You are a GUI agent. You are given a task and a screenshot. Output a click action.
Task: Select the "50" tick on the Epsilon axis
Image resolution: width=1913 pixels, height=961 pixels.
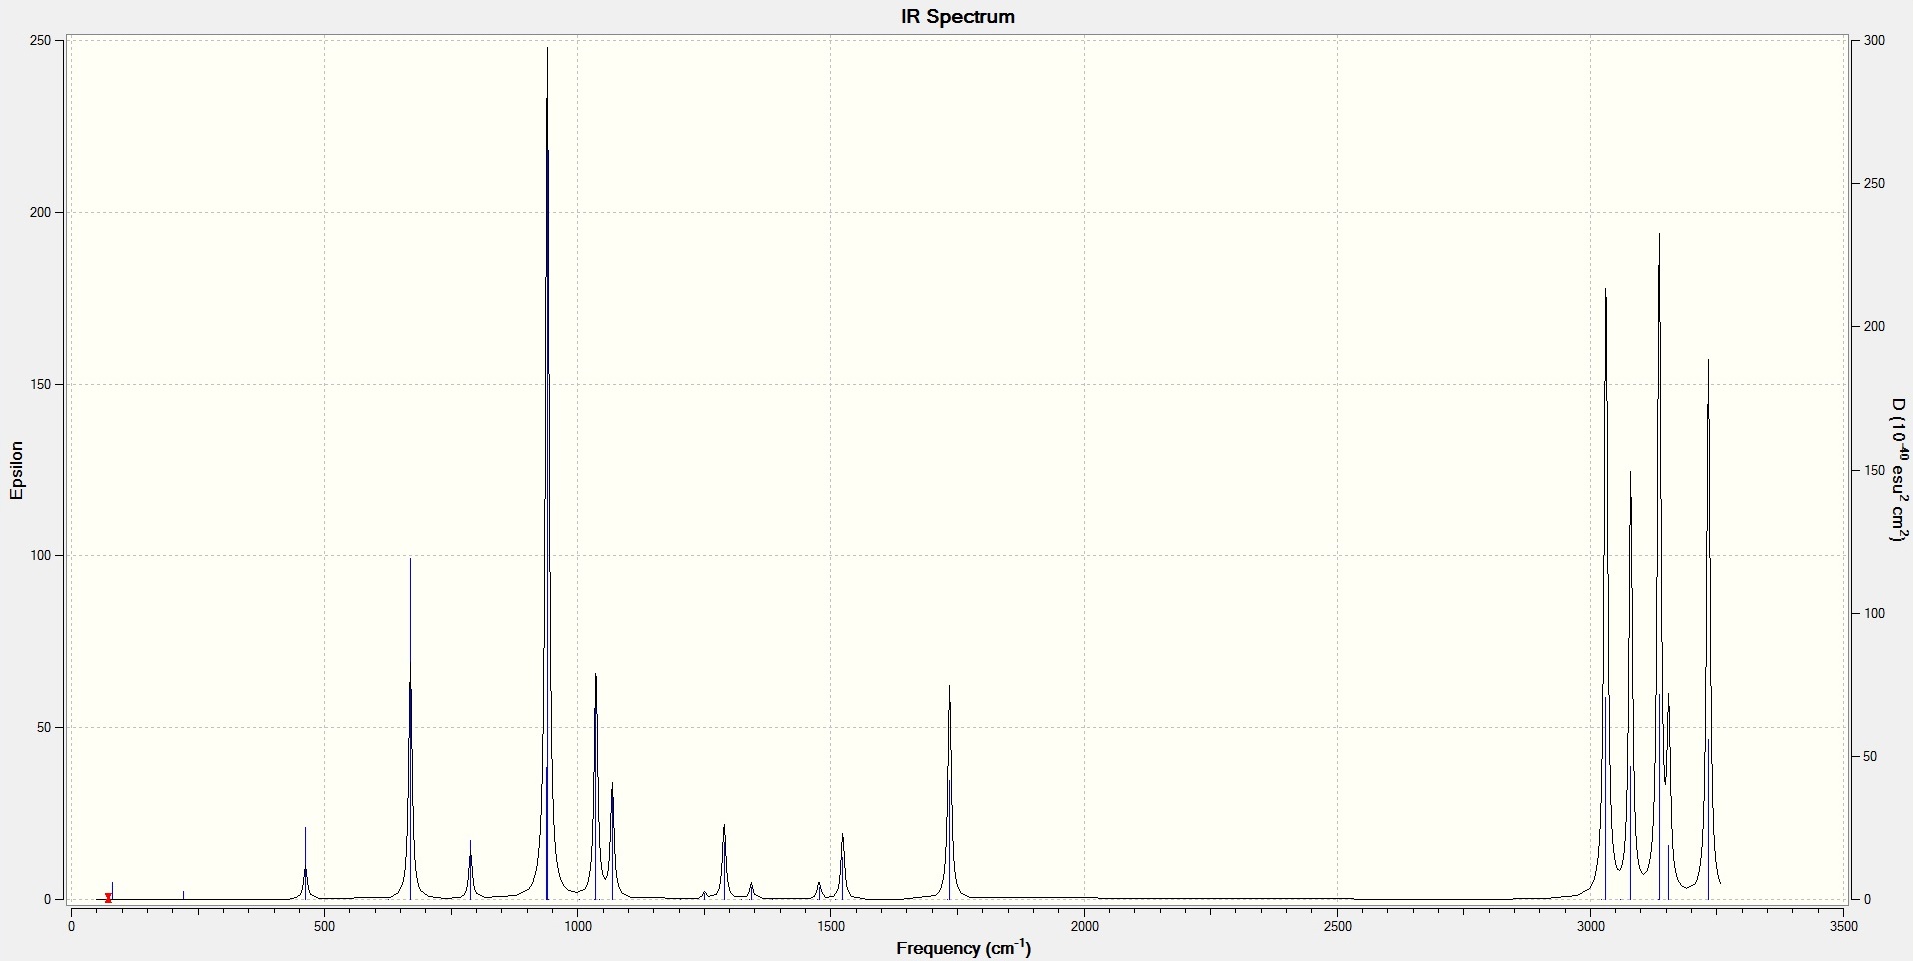[44, 728]
